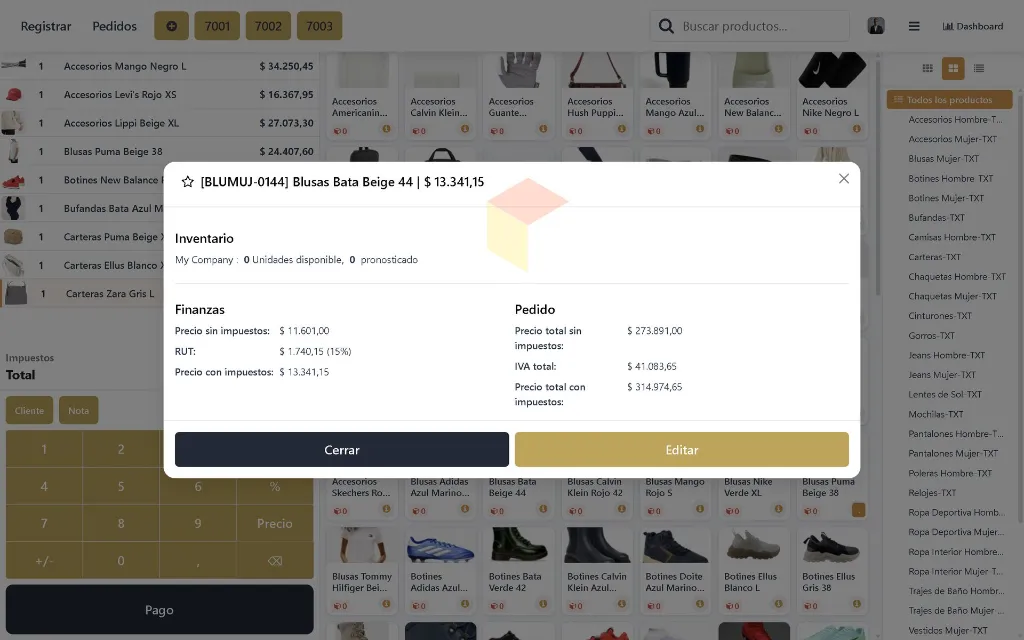The width and height of the screenshot is (1024, 640).
Task: Add Accesorios Guante... product card
Action: (x=519, y=95)
